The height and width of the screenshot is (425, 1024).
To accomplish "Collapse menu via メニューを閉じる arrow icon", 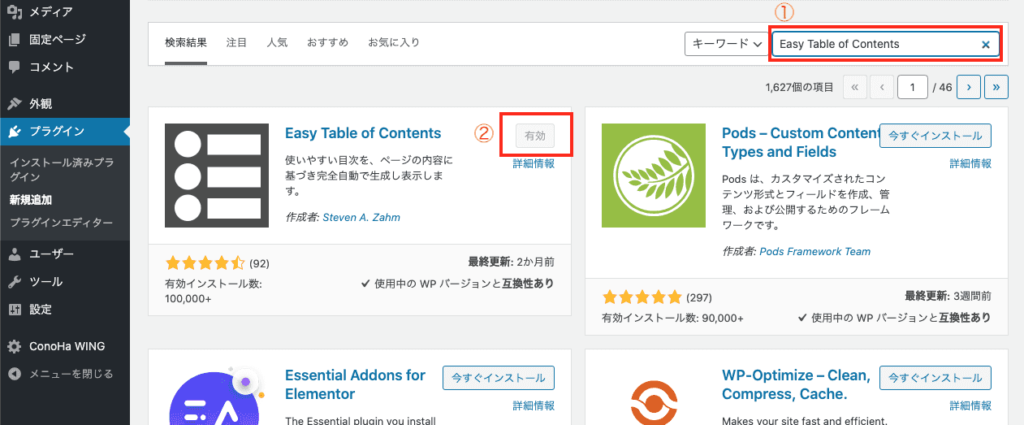I will pos(14,374).
